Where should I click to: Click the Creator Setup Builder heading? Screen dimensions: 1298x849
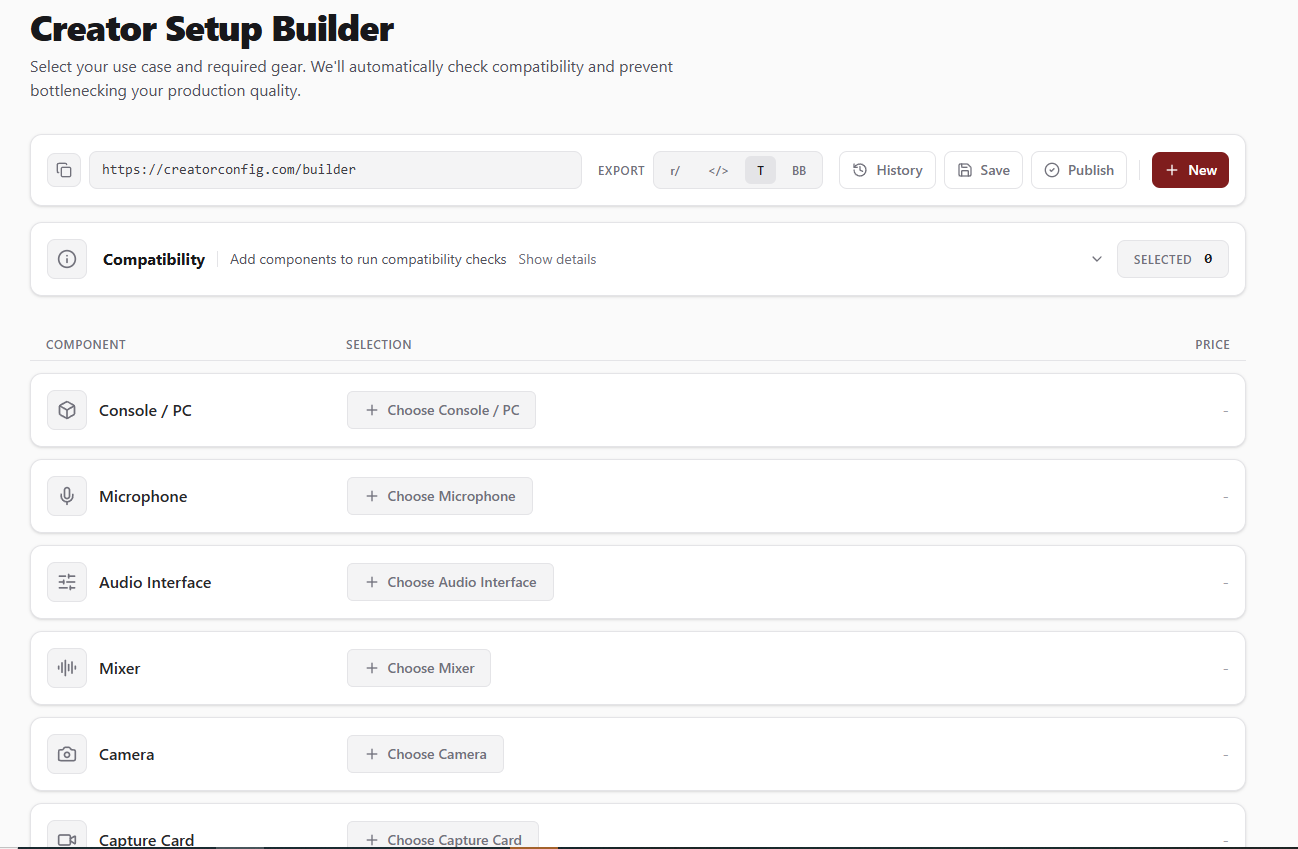(x=212, y=29)
